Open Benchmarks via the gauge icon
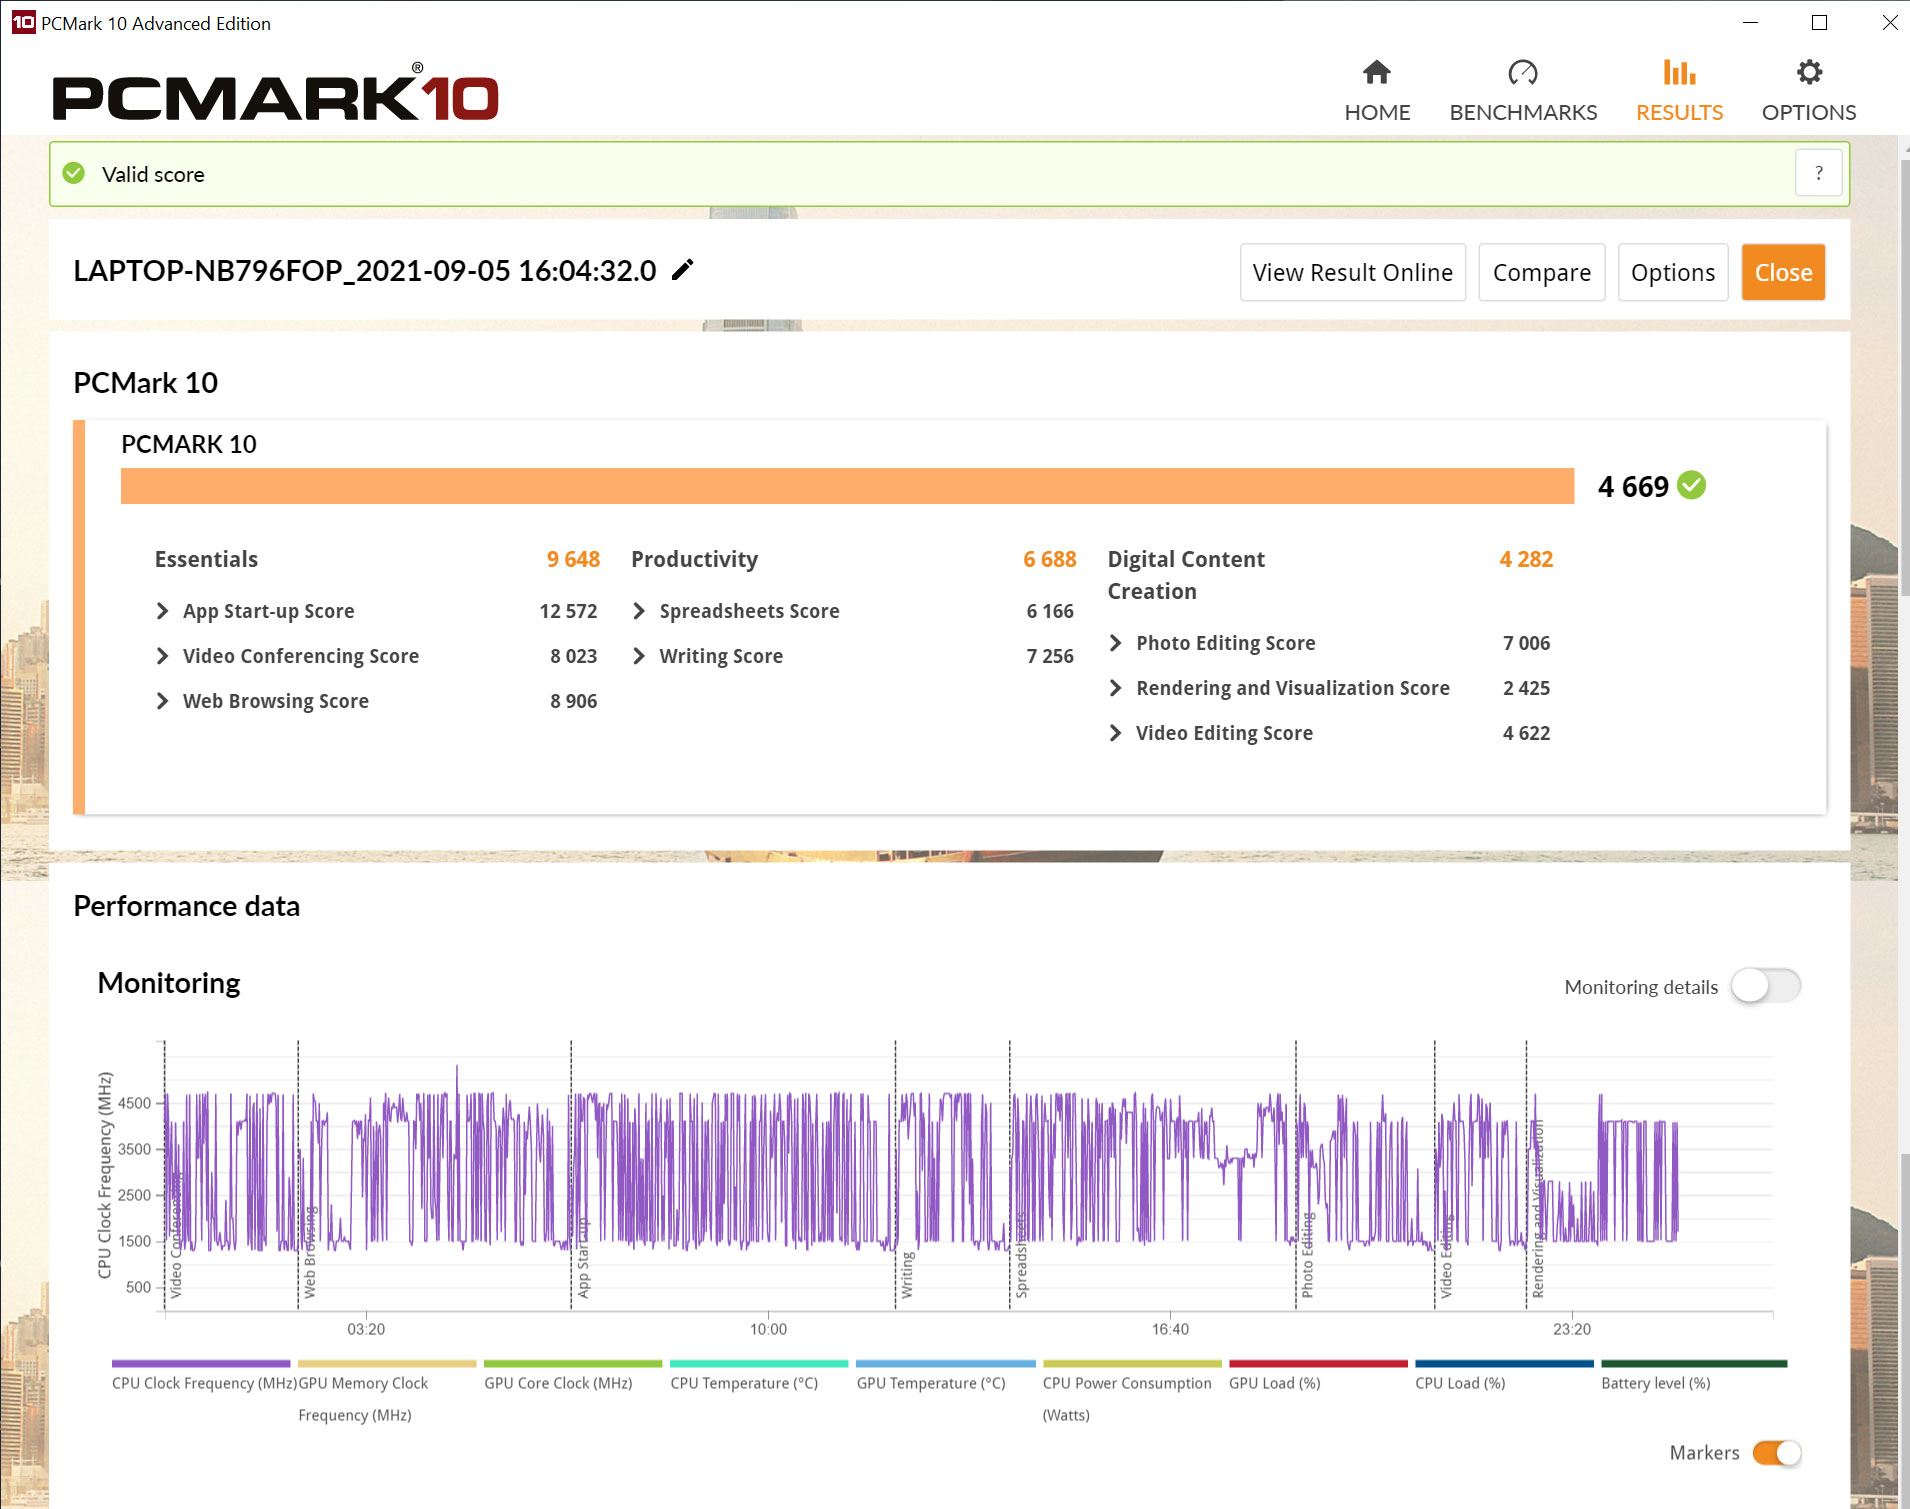This screenshot has height=1509, width=1910. point(1522,73)
